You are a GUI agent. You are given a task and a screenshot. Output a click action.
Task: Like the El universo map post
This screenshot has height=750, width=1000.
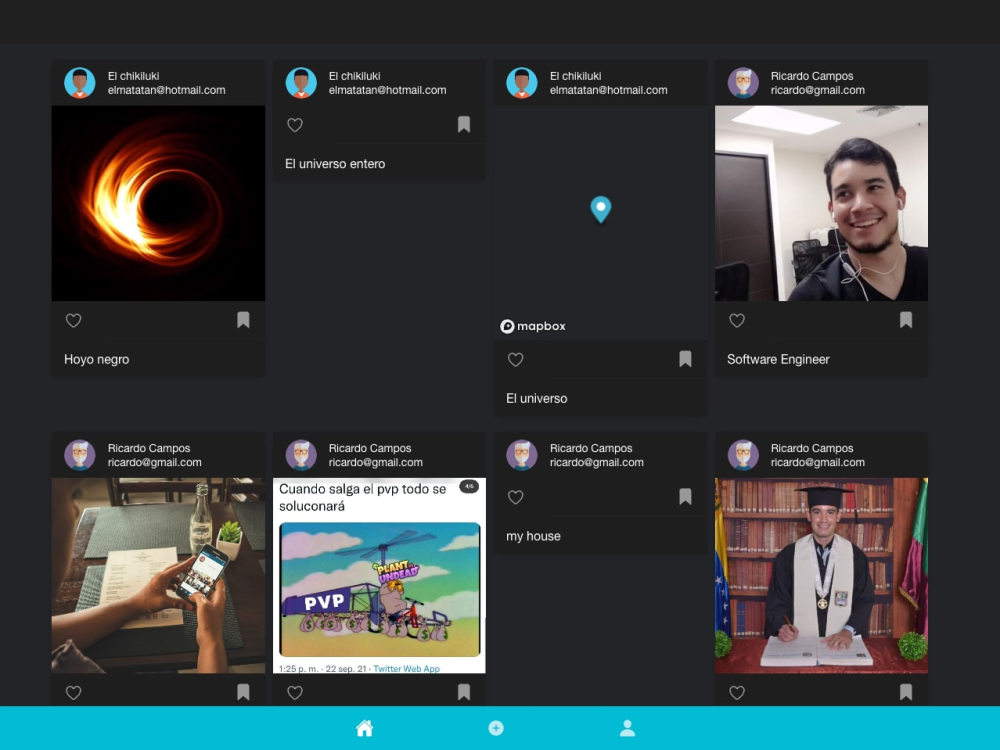[515, 360]
